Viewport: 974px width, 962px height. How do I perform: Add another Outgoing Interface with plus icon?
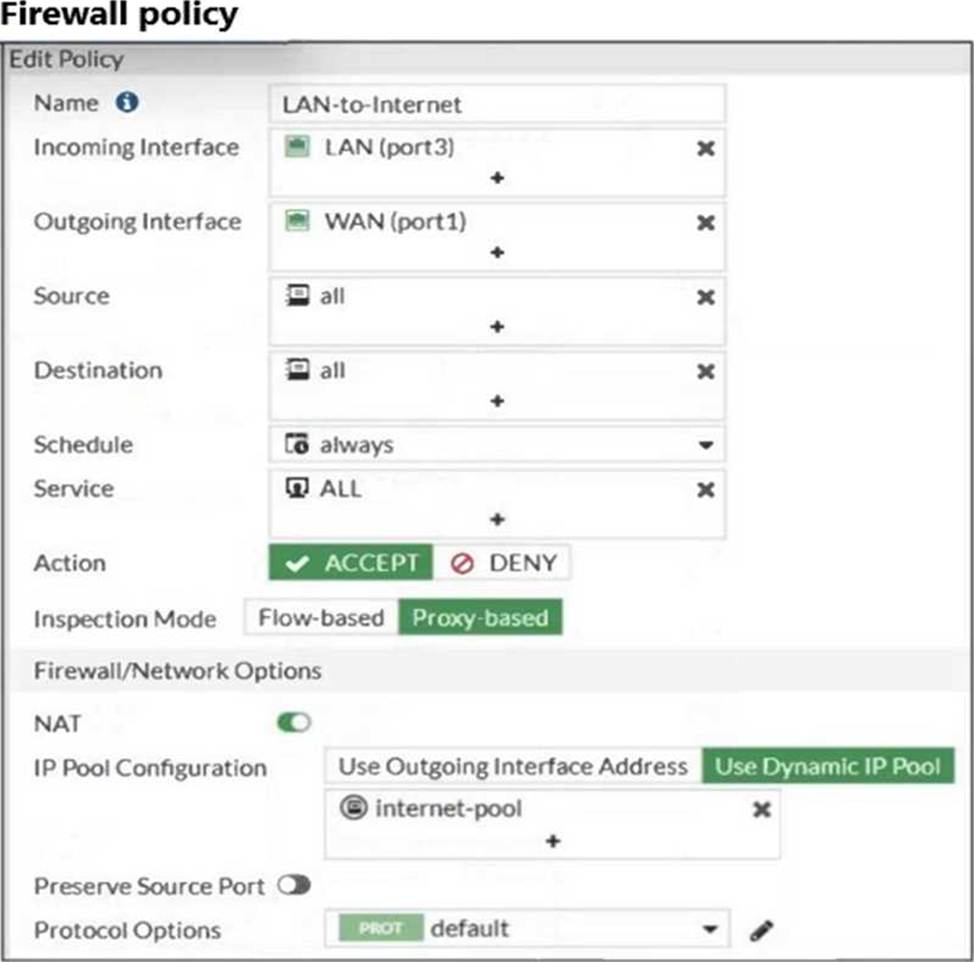pyautogui.click(x=497, y=253)
